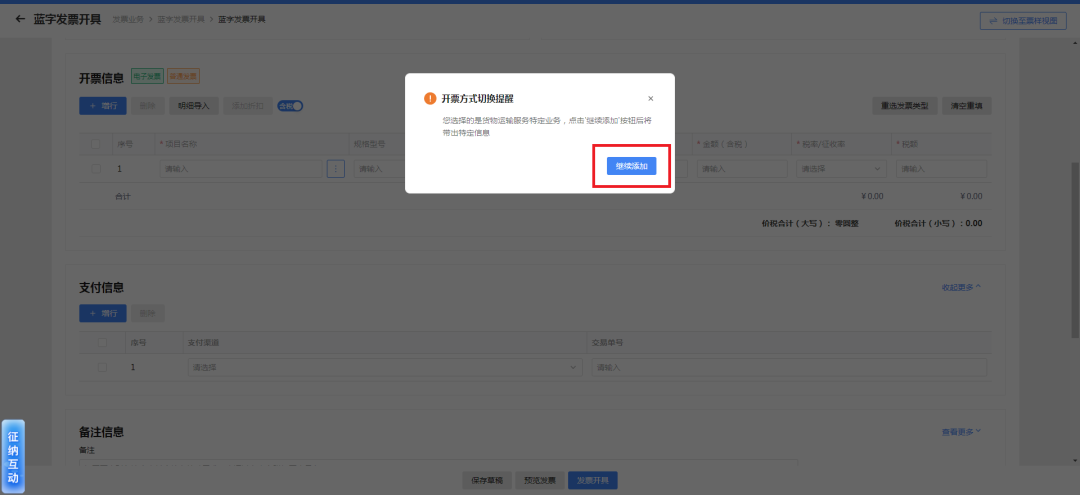The height and width of the screenshot is (496, 1080).
Task: Click the 继续添加 button in the dialog
Action: tap(631, 167)
